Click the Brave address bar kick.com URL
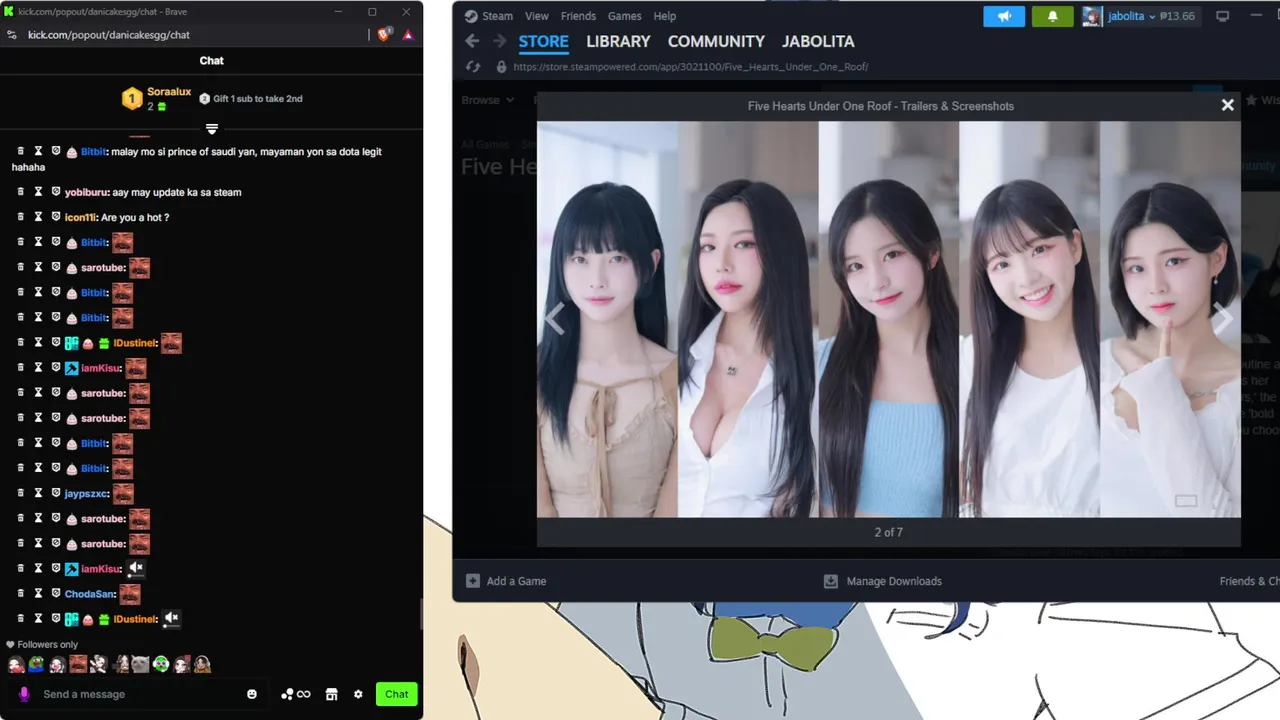Viewport: 1280px width, 720px height. coord(109,35)
